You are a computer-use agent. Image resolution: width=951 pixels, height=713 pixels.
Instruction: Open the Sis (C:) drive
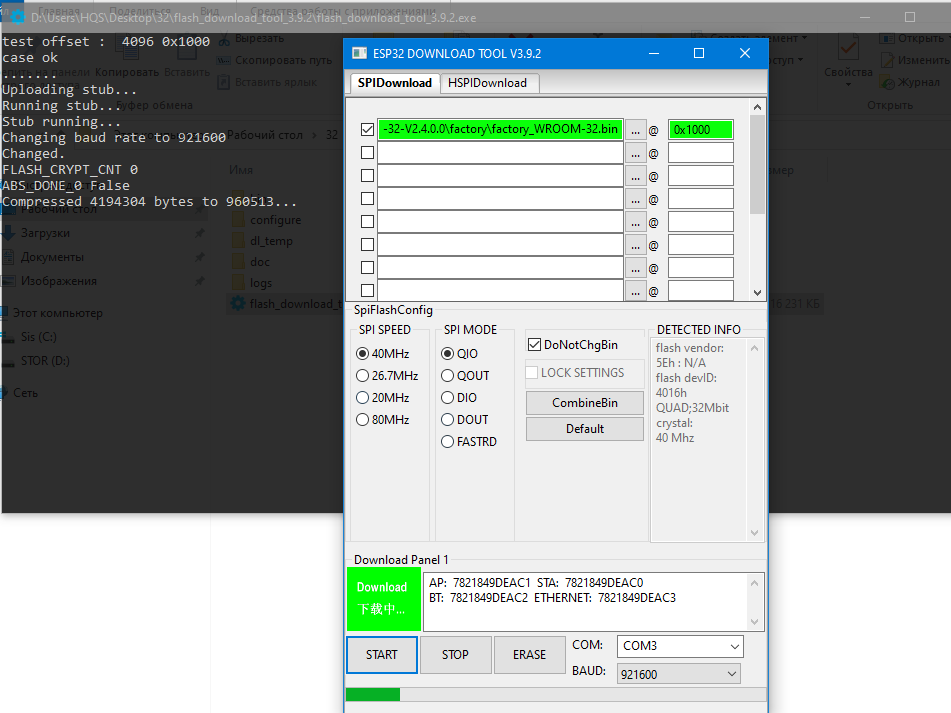tap(38, 337)
